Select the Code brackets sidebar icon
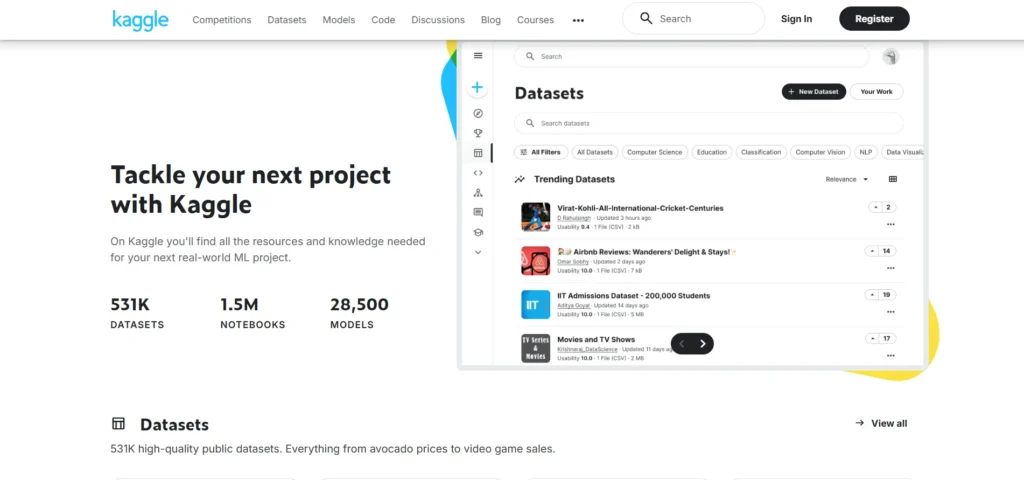 (x=478, y=173)
